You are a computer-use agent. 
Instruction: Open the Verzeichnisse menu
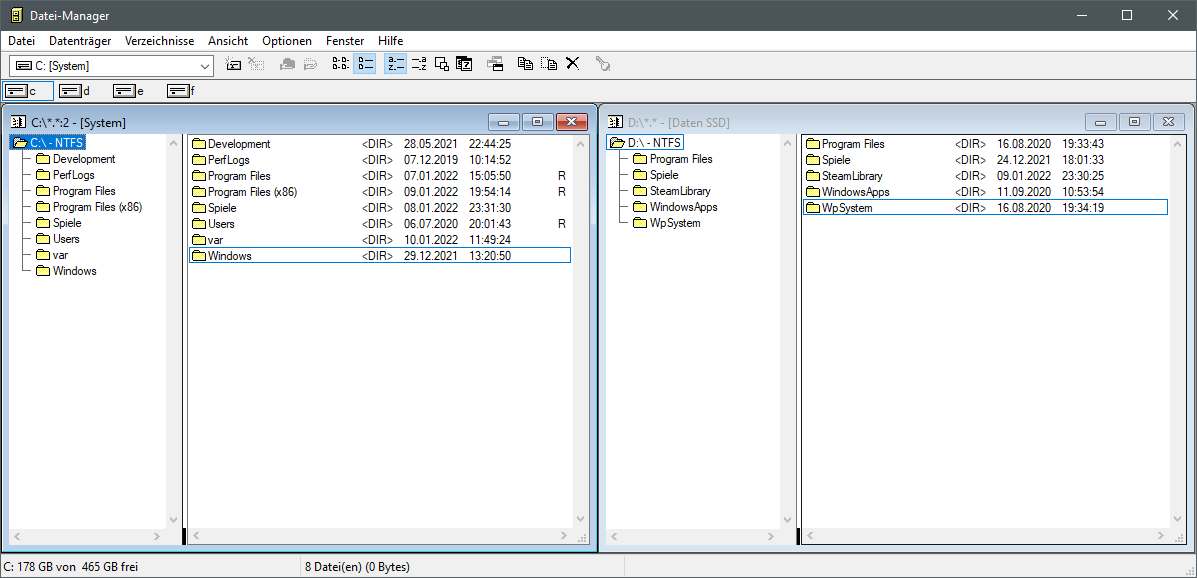click(160, 41)
